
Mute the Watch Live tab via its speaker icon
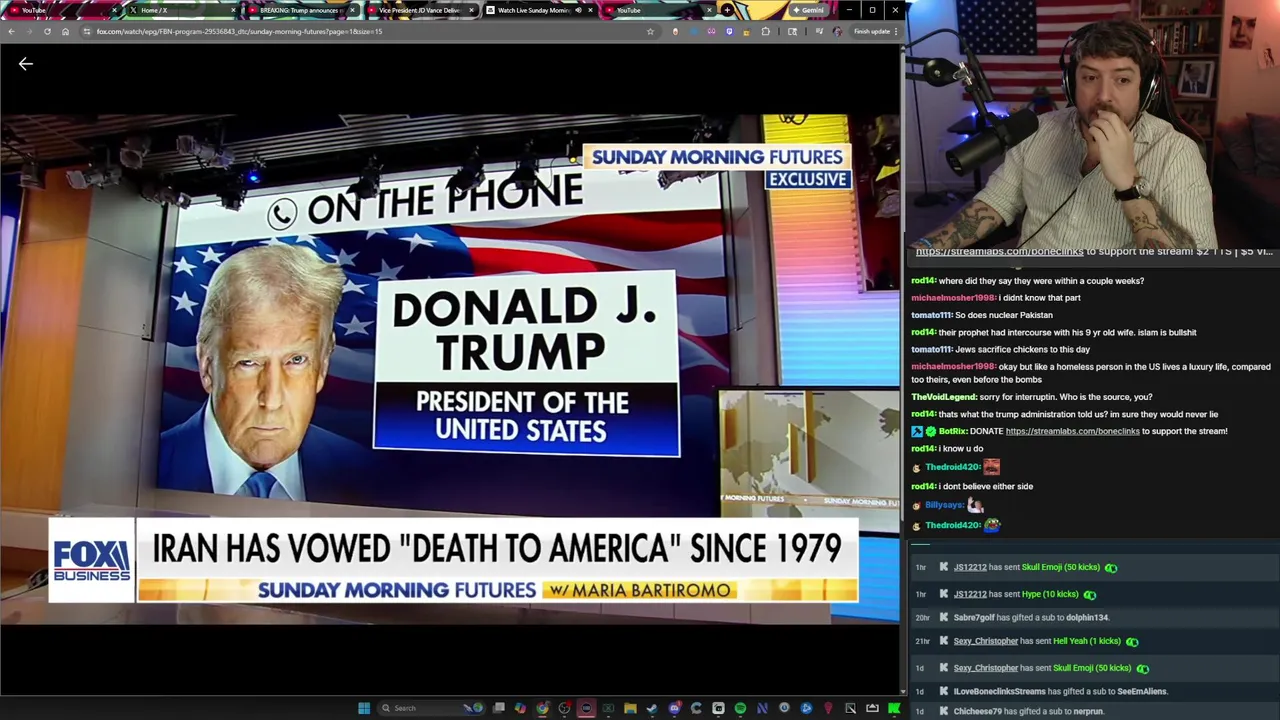click(578, 10)
